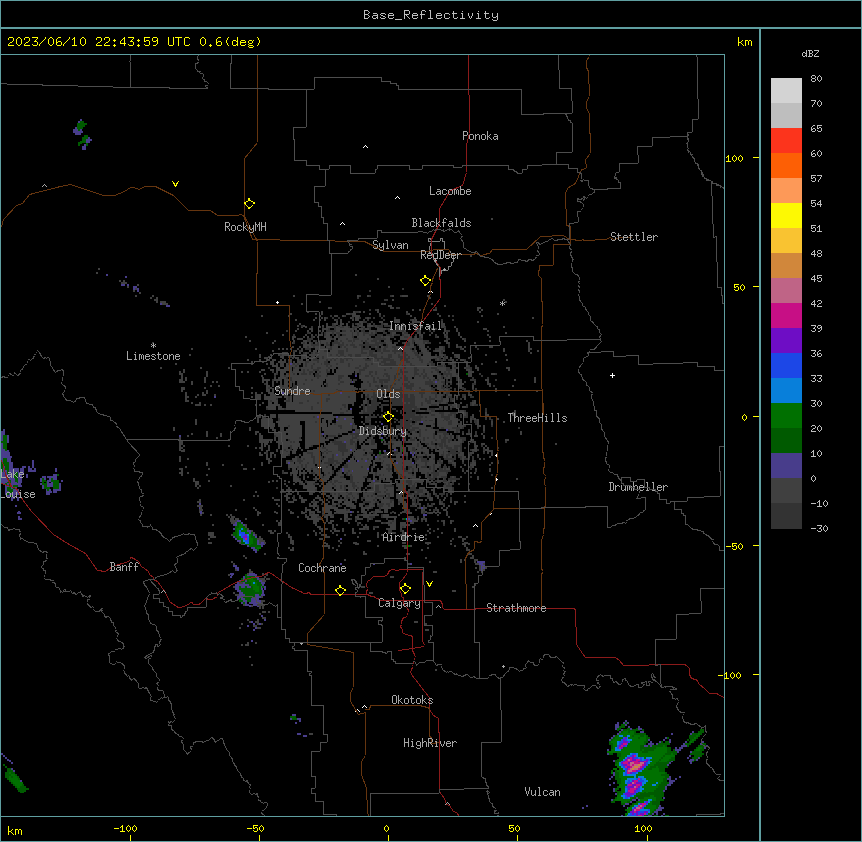Select the Lacombe map label
862x842 pixels.
coord(450,191)
